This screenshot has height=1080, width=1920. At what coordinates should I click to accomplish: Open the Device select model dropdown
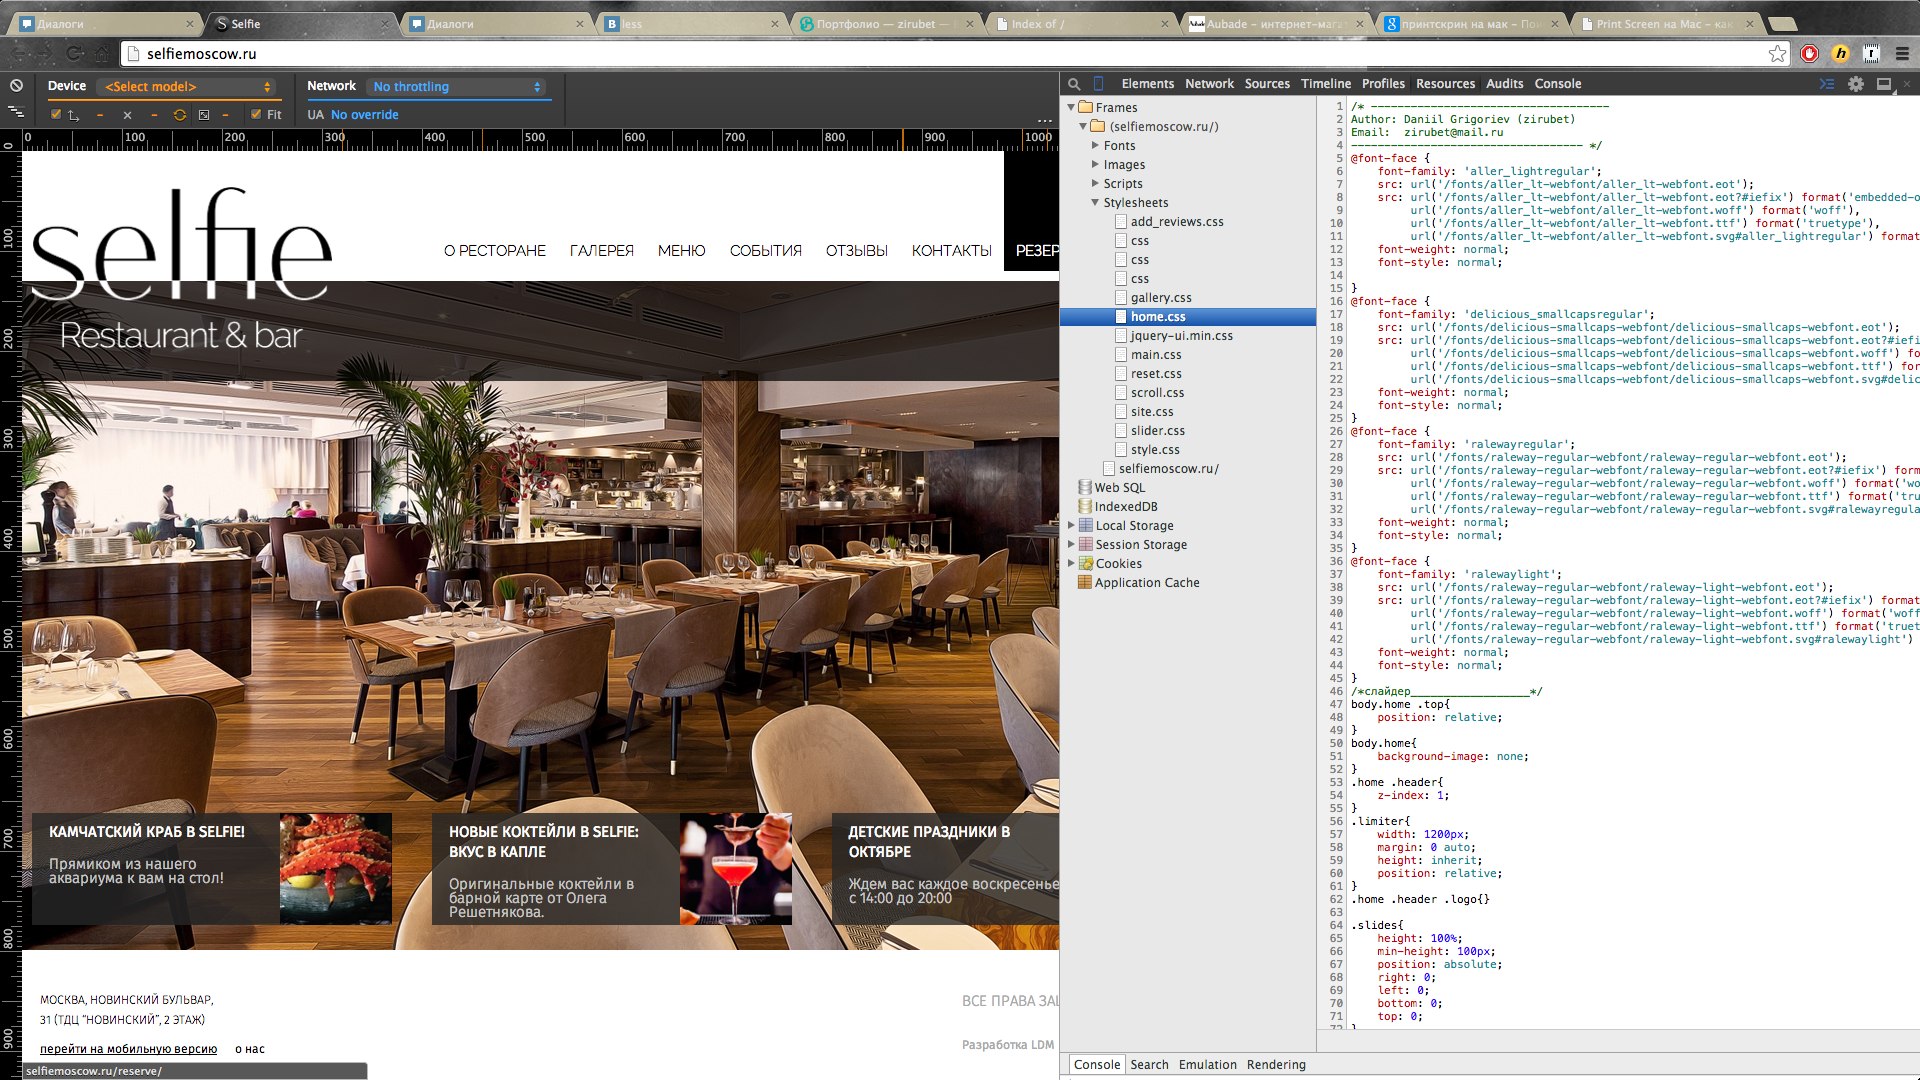185,87
